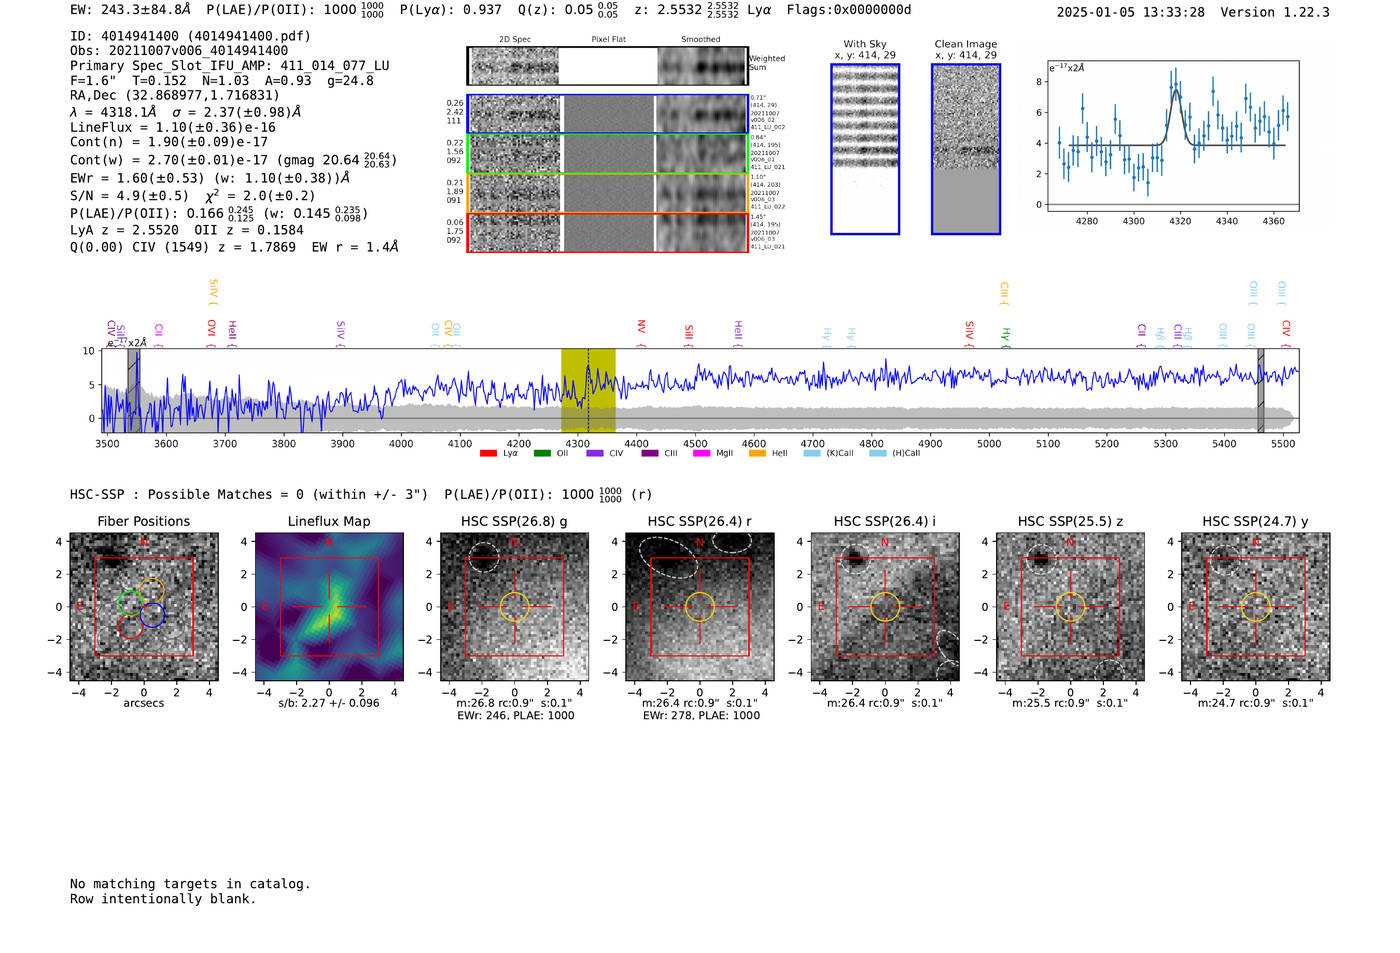This screenshot has height=953, width=1400.
Task: Click the 'No matching targets in catalog.' text
Action: [190, 884]
